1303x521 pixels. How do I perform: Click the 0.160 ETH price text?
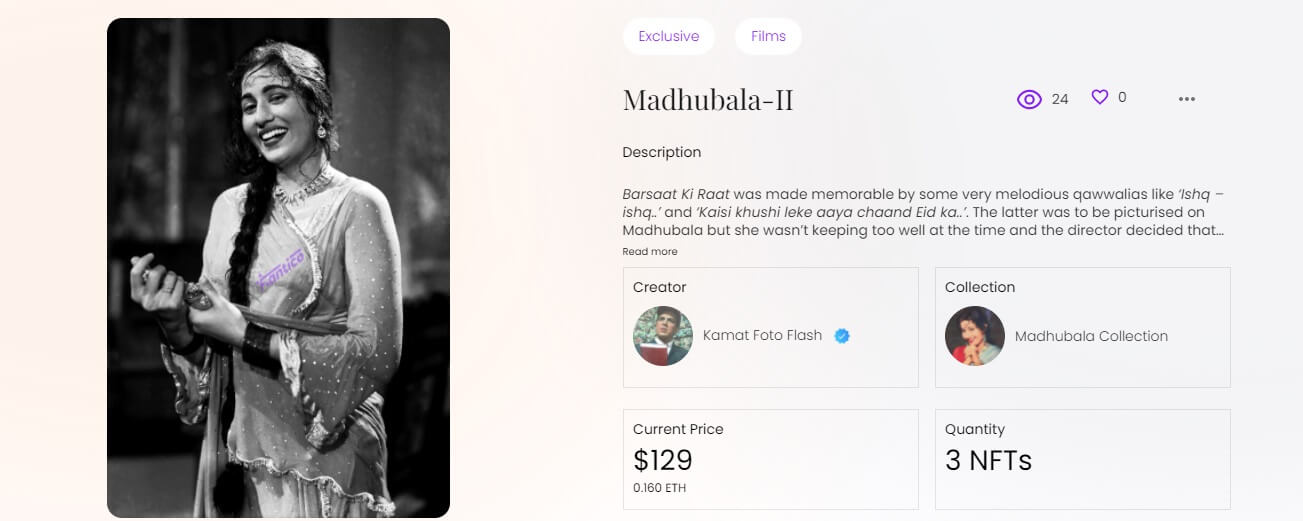tap(660, 488)
